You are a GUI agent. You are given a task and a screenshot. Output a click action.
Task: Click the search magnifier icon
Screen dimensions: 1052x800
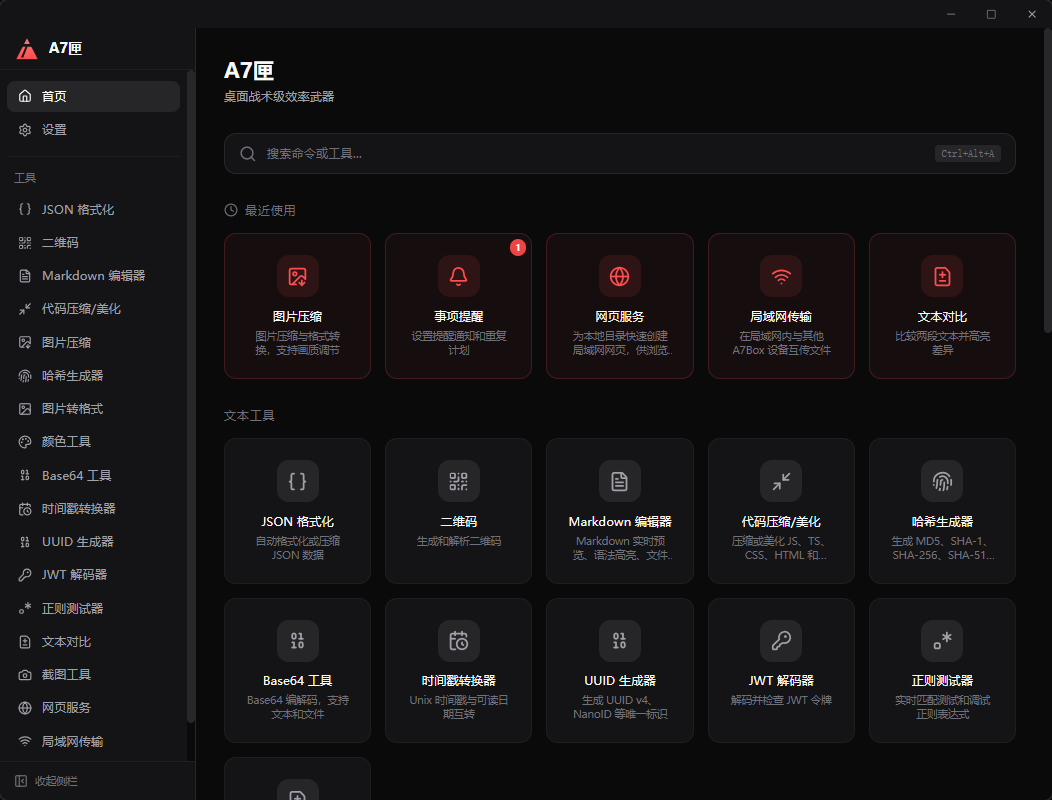click(248, 154)
